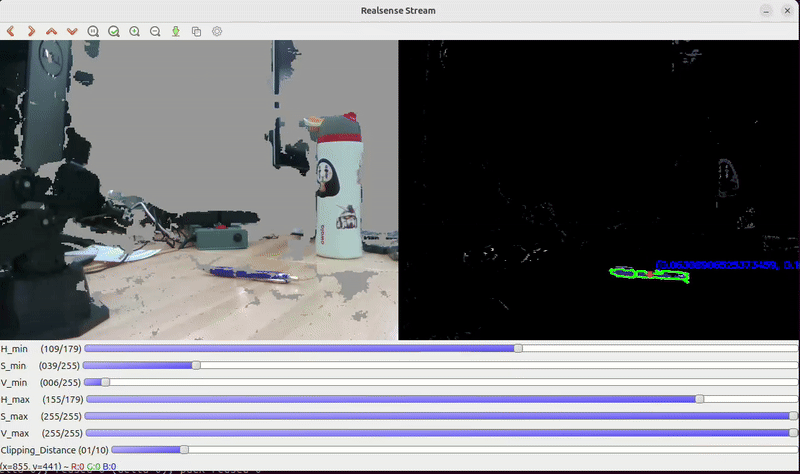
Task: Click the pan right arrow icon
Action: pyautogui.click(x=31, y=31)
